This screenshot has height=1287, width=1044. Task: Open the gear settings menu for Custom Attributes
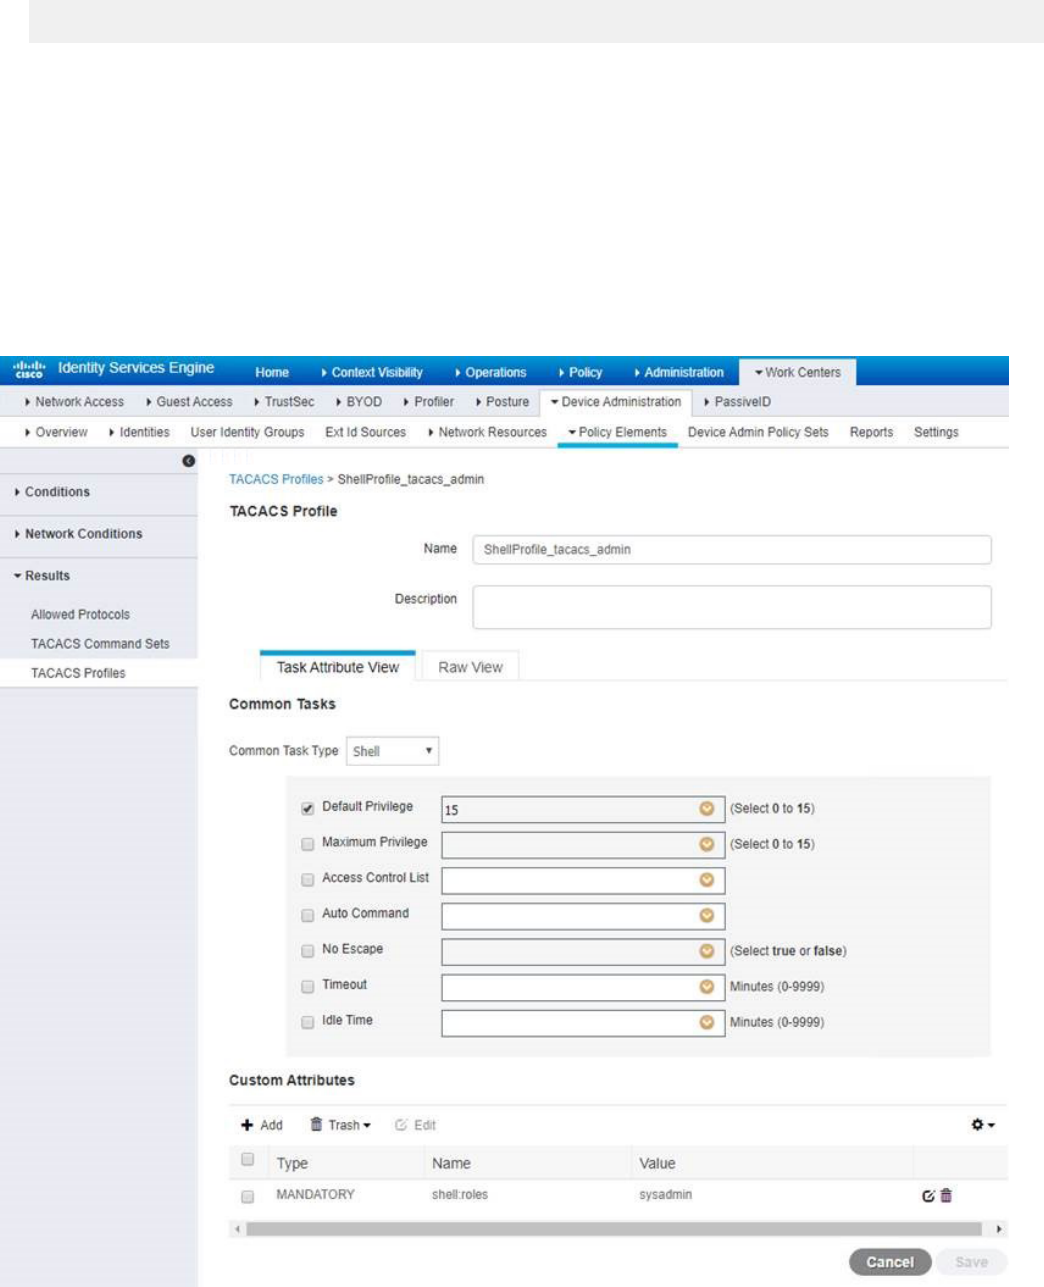point(982,1125)
